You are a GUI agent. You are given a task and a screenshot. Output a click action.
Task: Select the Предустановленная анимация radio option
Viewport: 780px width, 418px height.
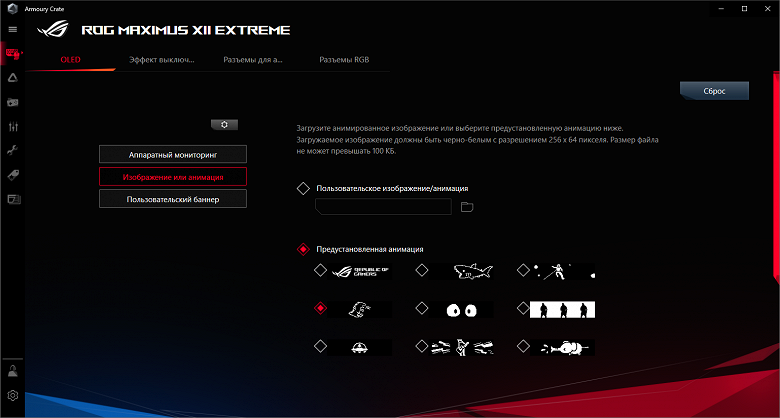coord(303,249)
